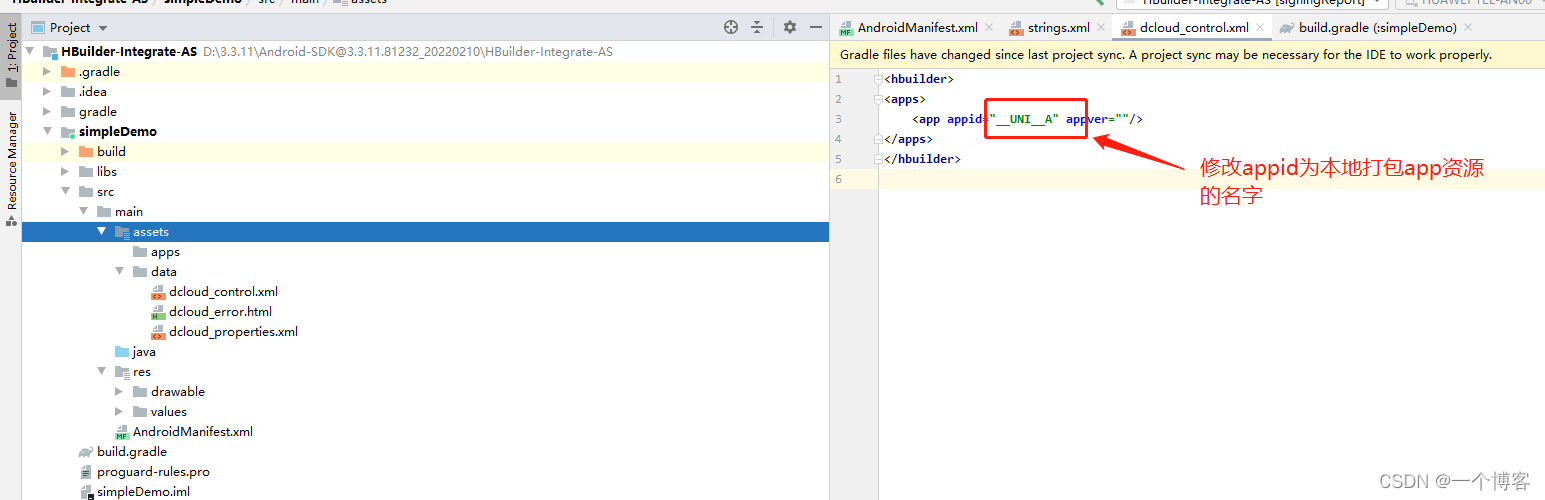This screenshot has width=1545, height=500.
Task: Collapse the res folder arrow
Action: pyautogui.click(x=101, y=372)
